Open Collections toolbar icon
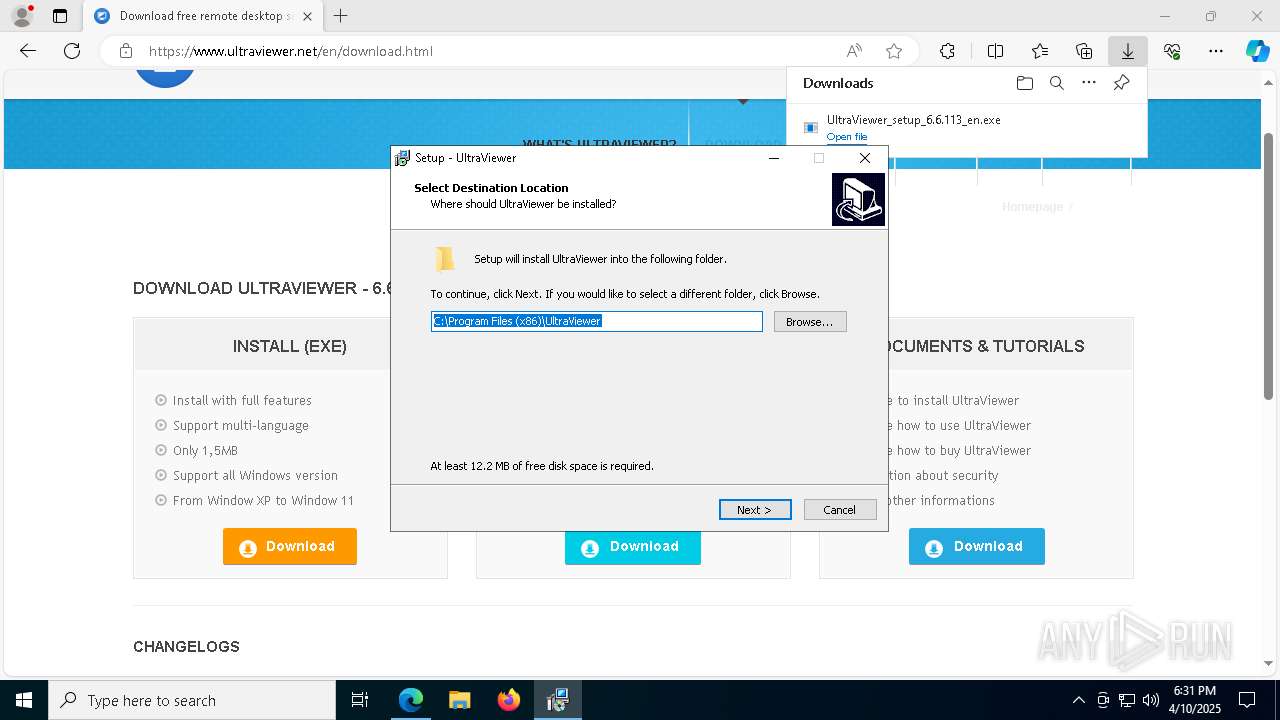Viewport: 1280px width, 720px height. click(1084, 51)
